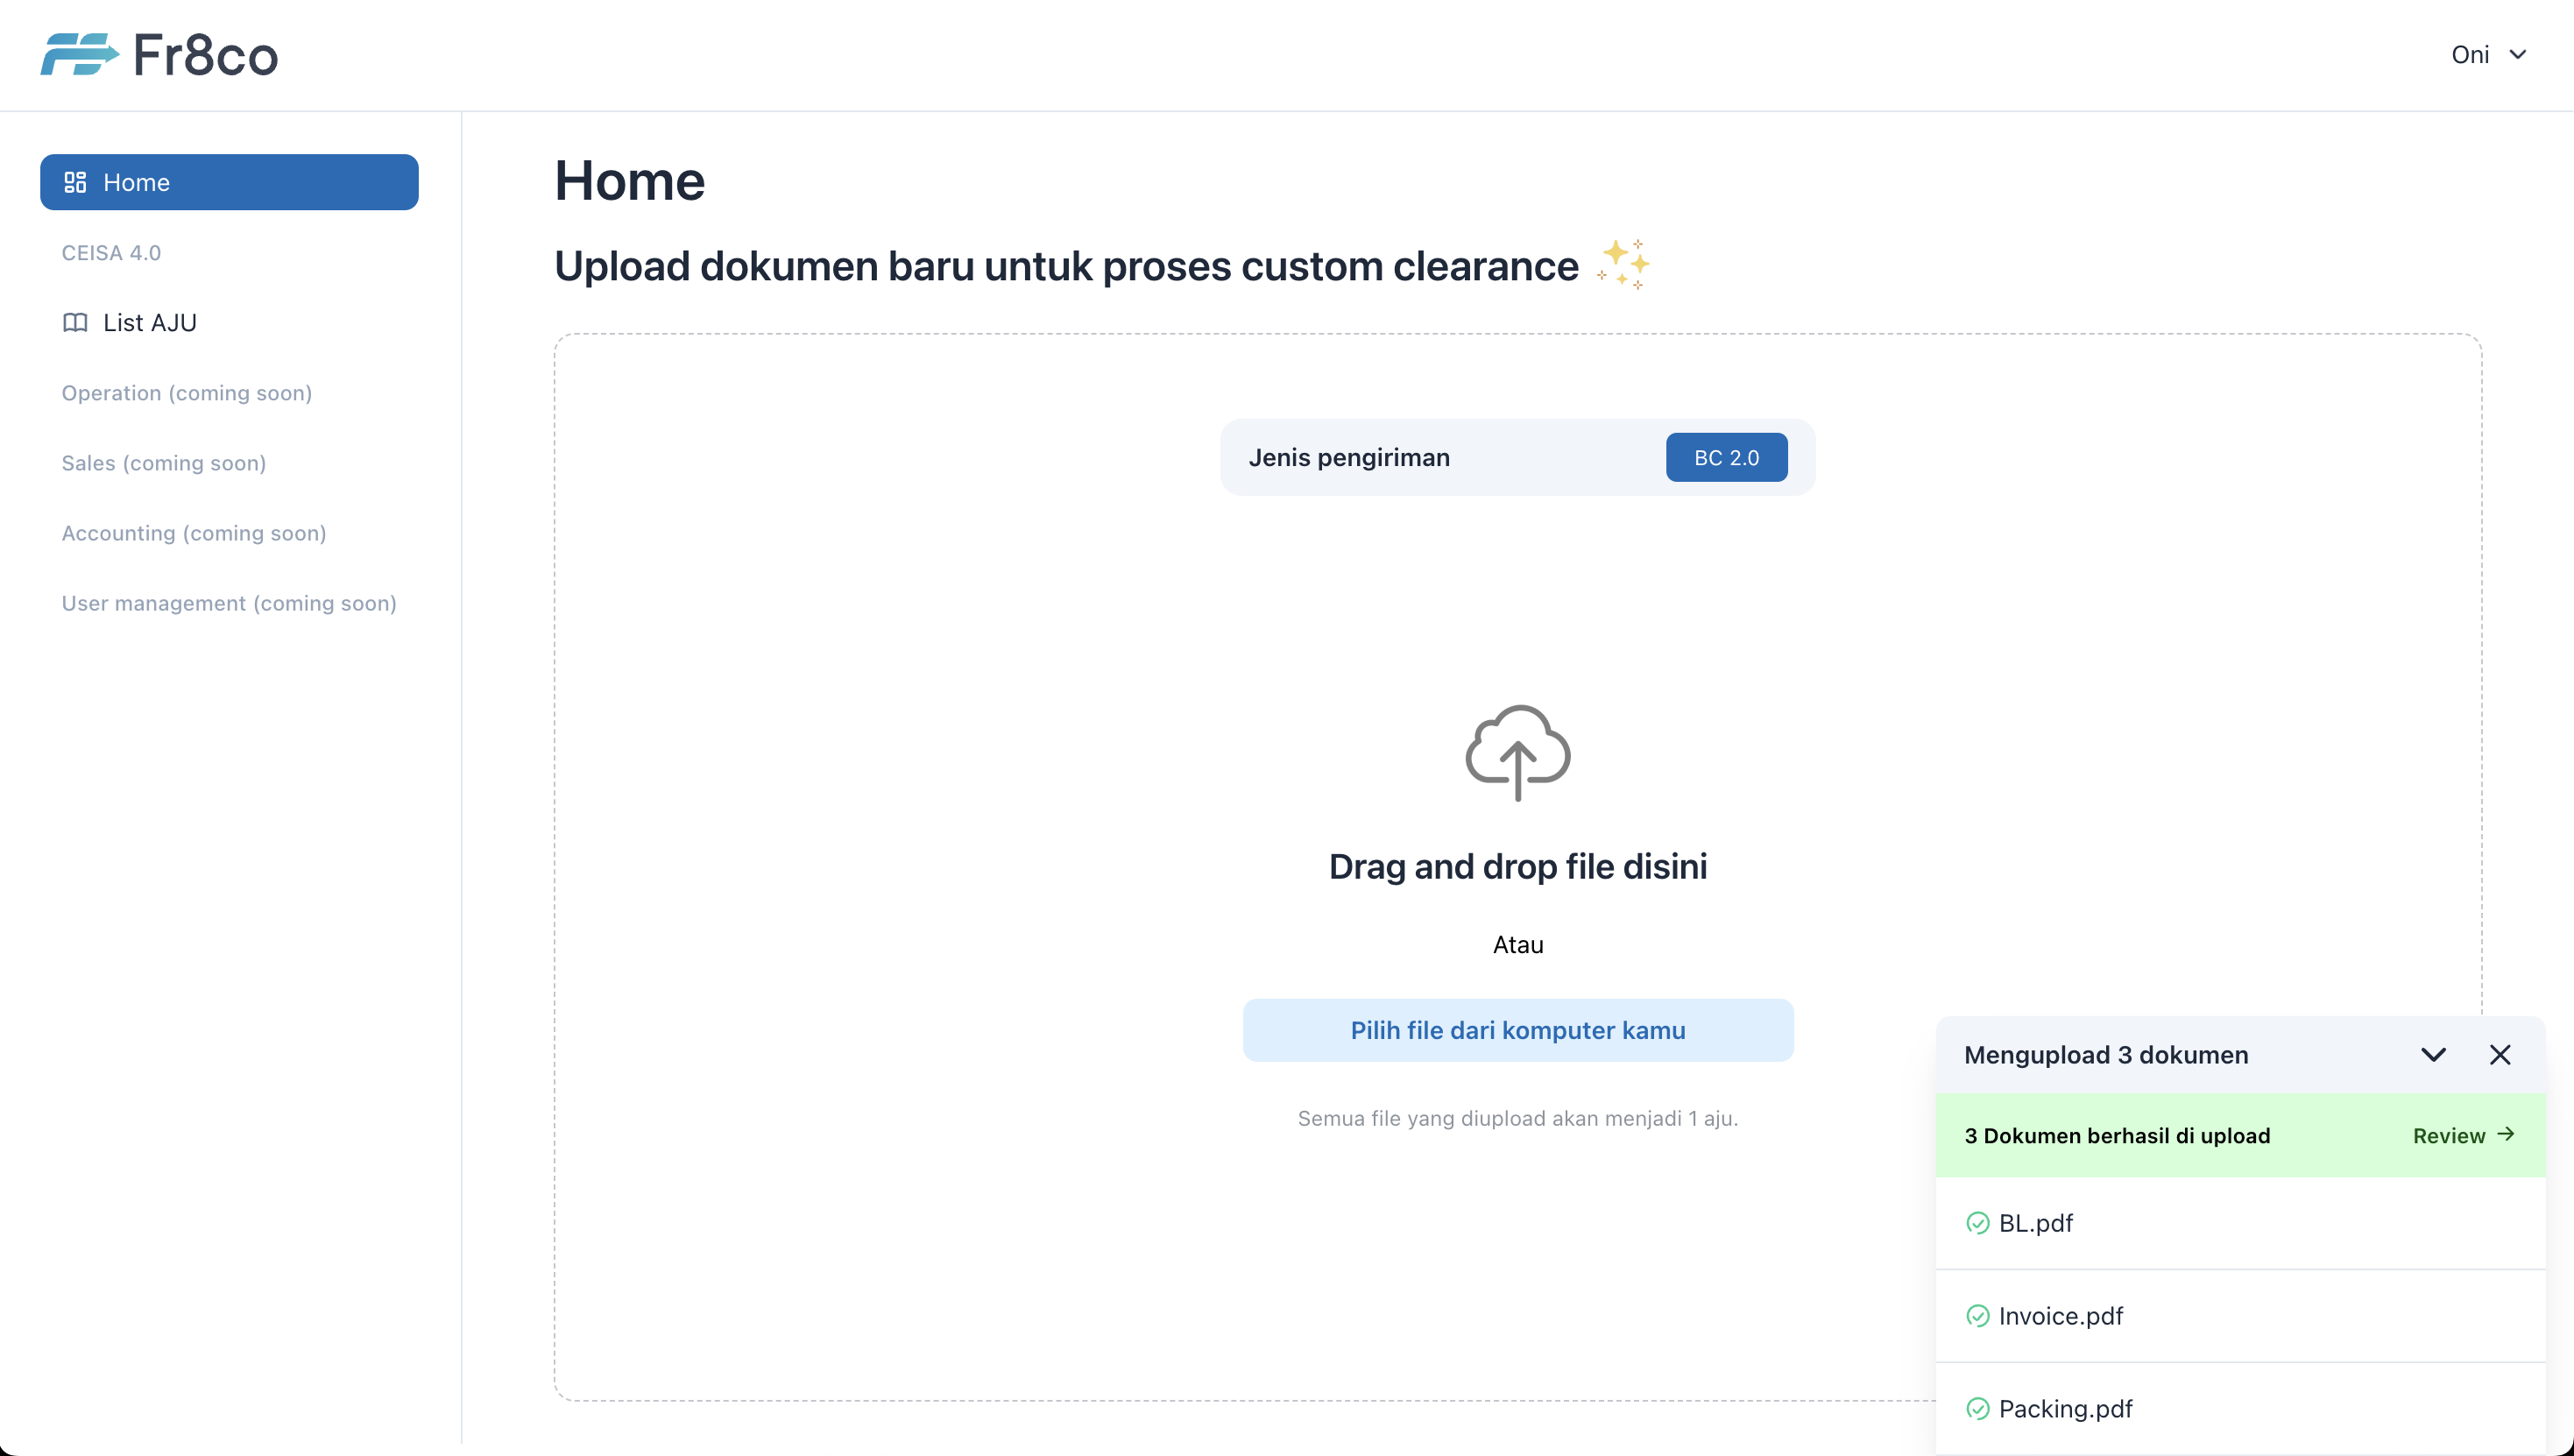The height and width of the screenshot is (1456, 2574).
Task: Click the chevron arrow next to Oni
Action: coord(2518,54)
